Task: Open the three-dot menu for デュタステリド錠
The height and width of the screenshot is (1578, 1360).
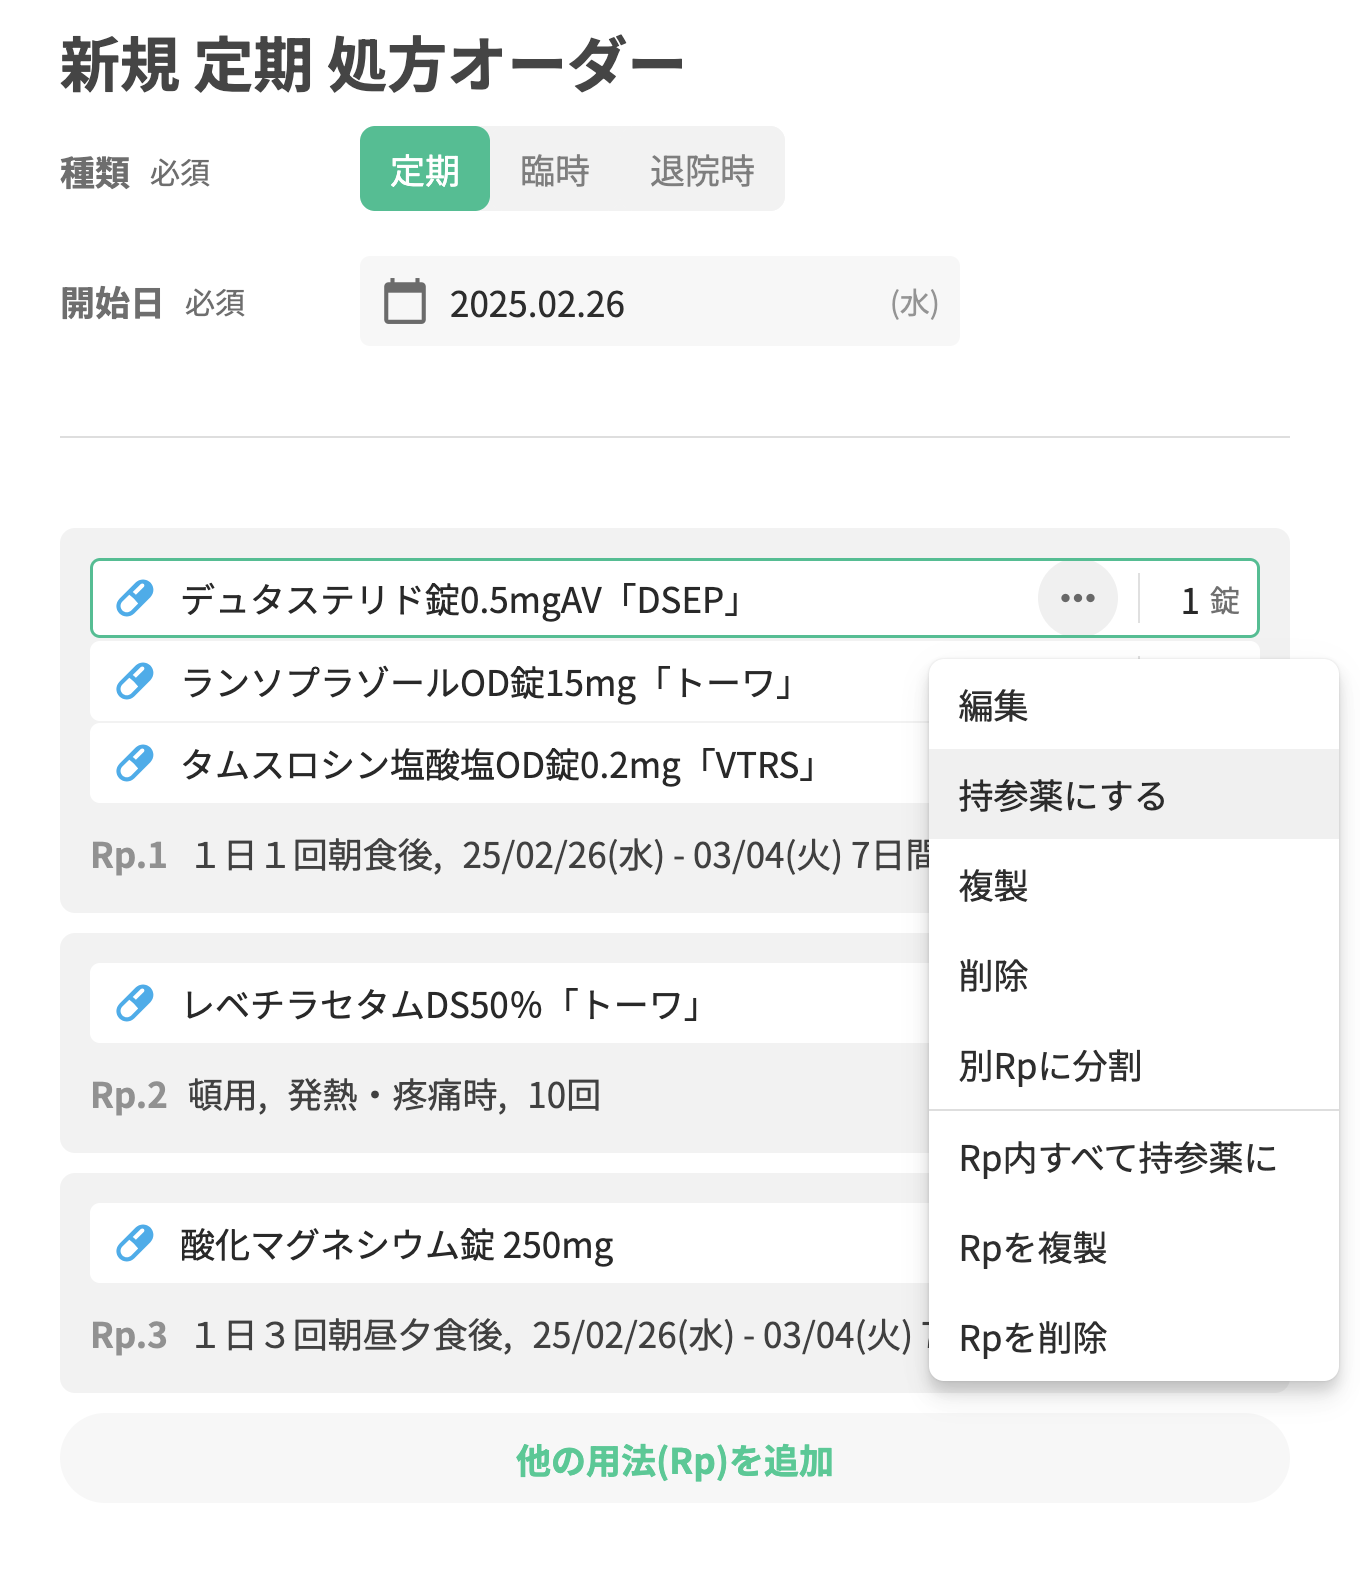Action: [x=1077, y=598]
